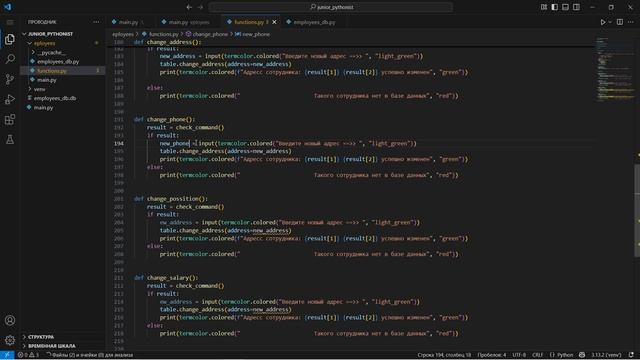
Task: Toggle the secondary side bar
Action: coord(576,7)
